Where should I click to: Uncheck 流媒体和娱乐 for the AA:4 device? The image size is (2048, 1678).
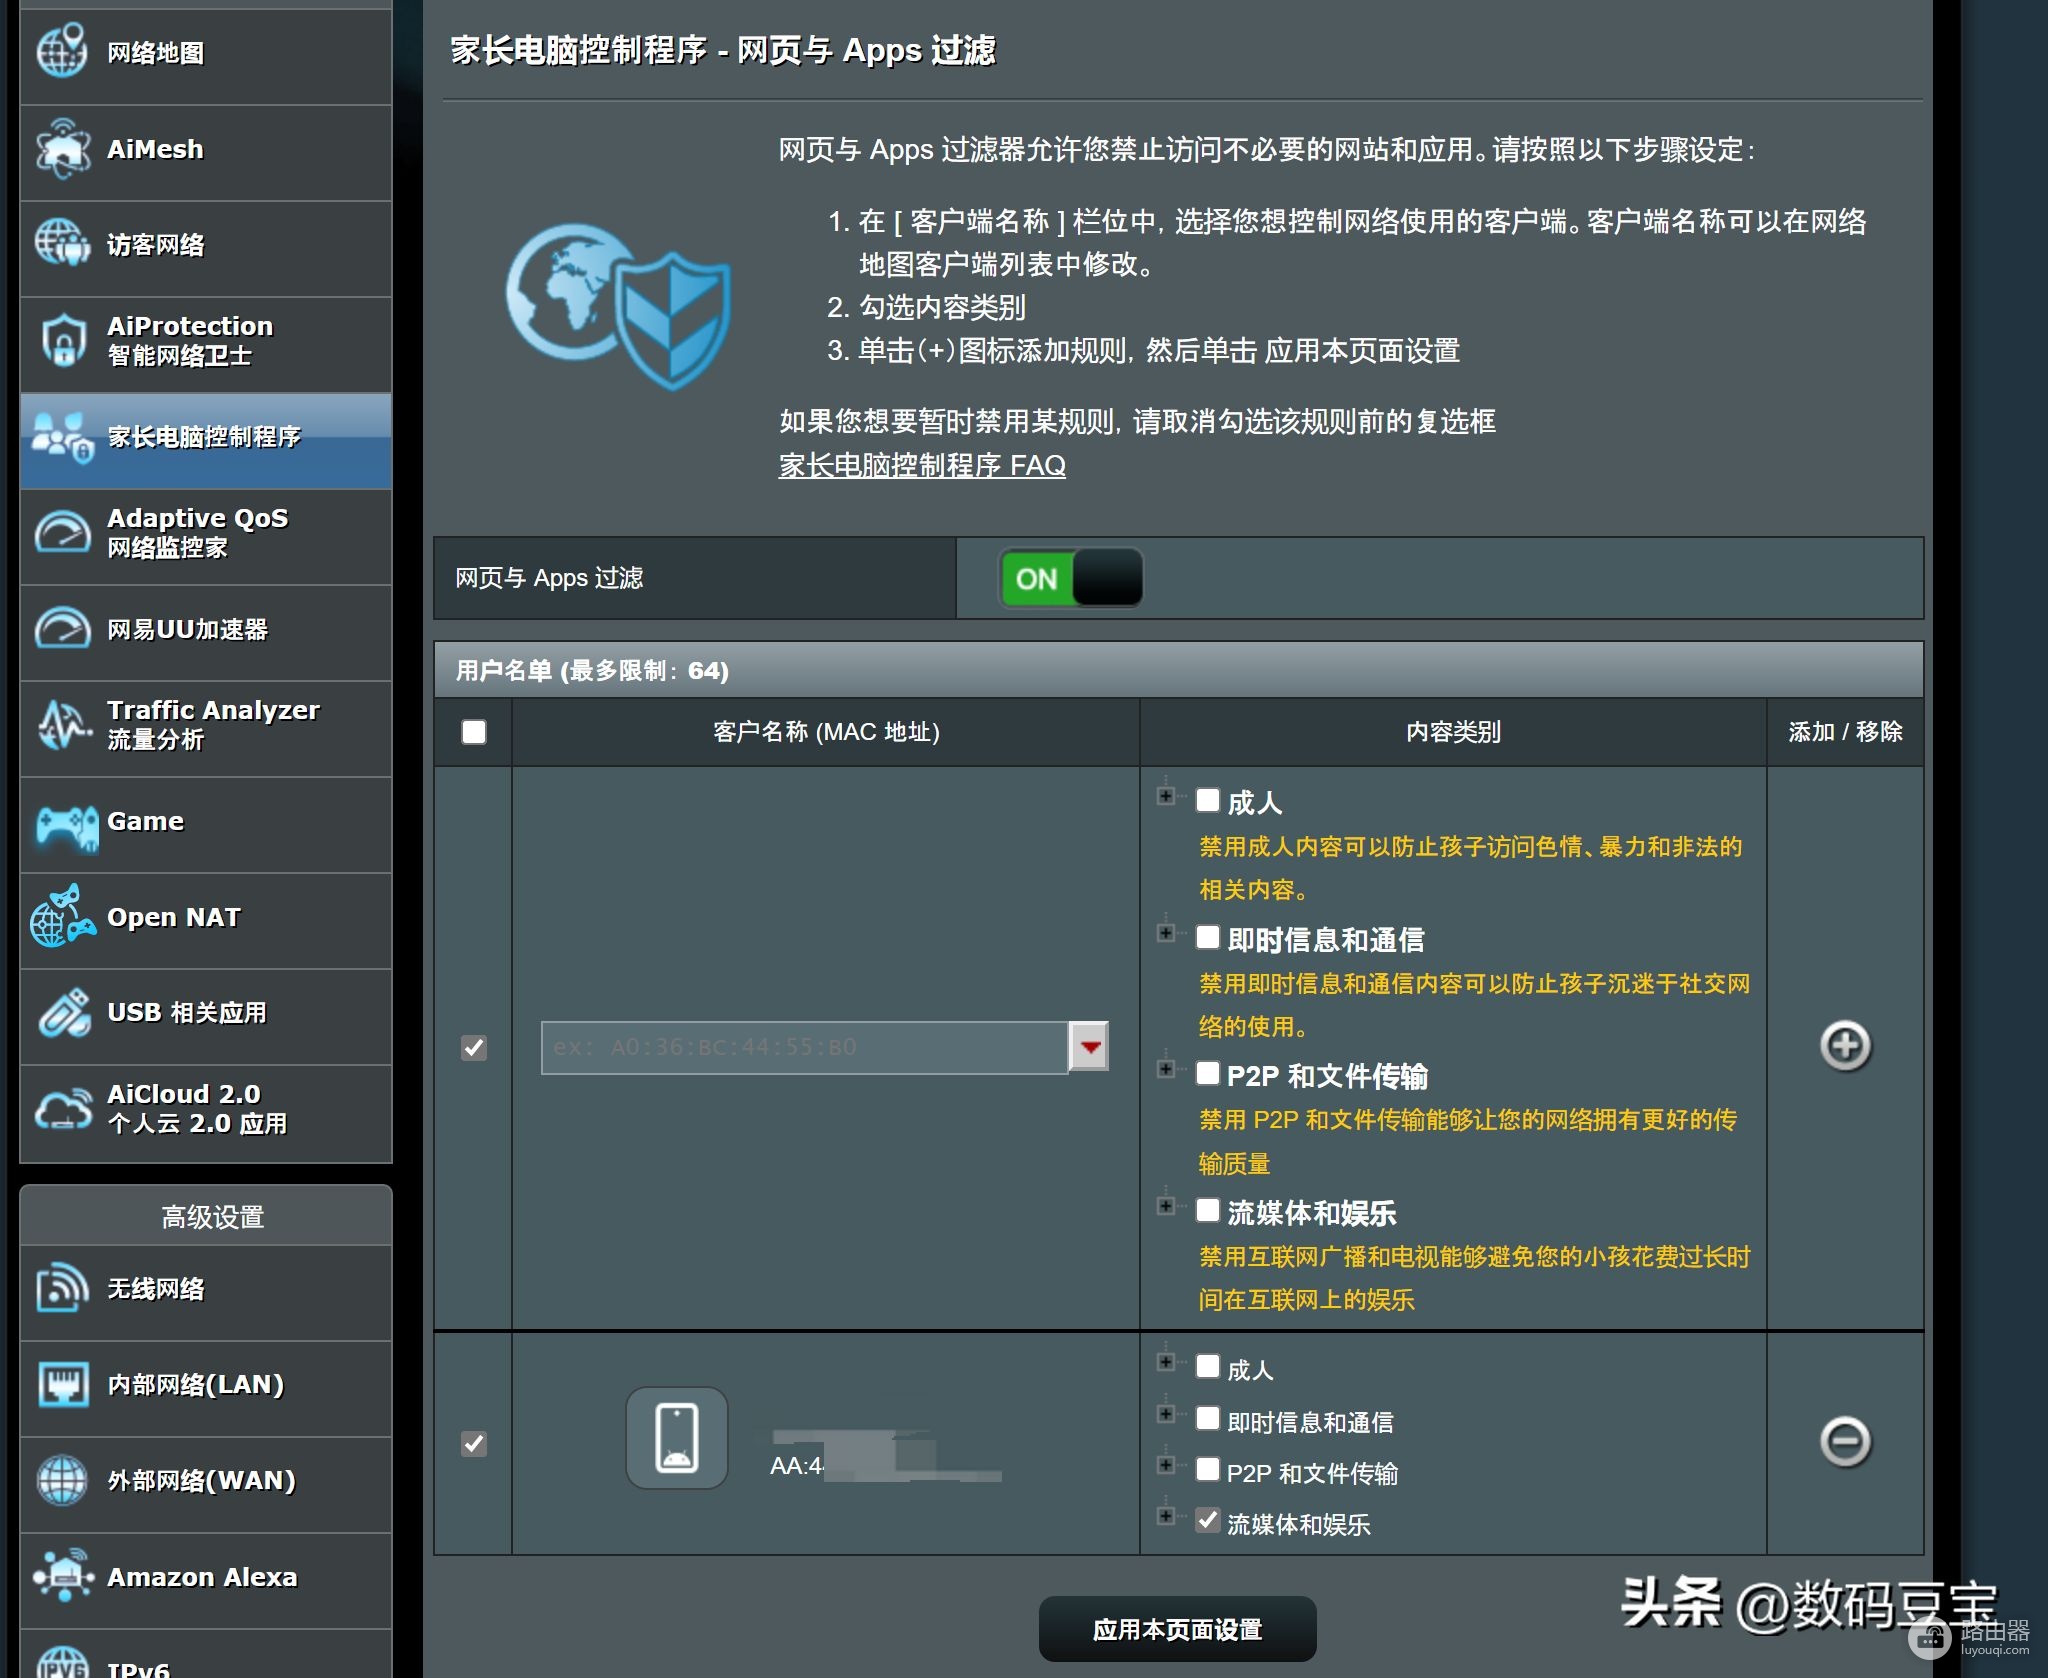(1208, 1521)
